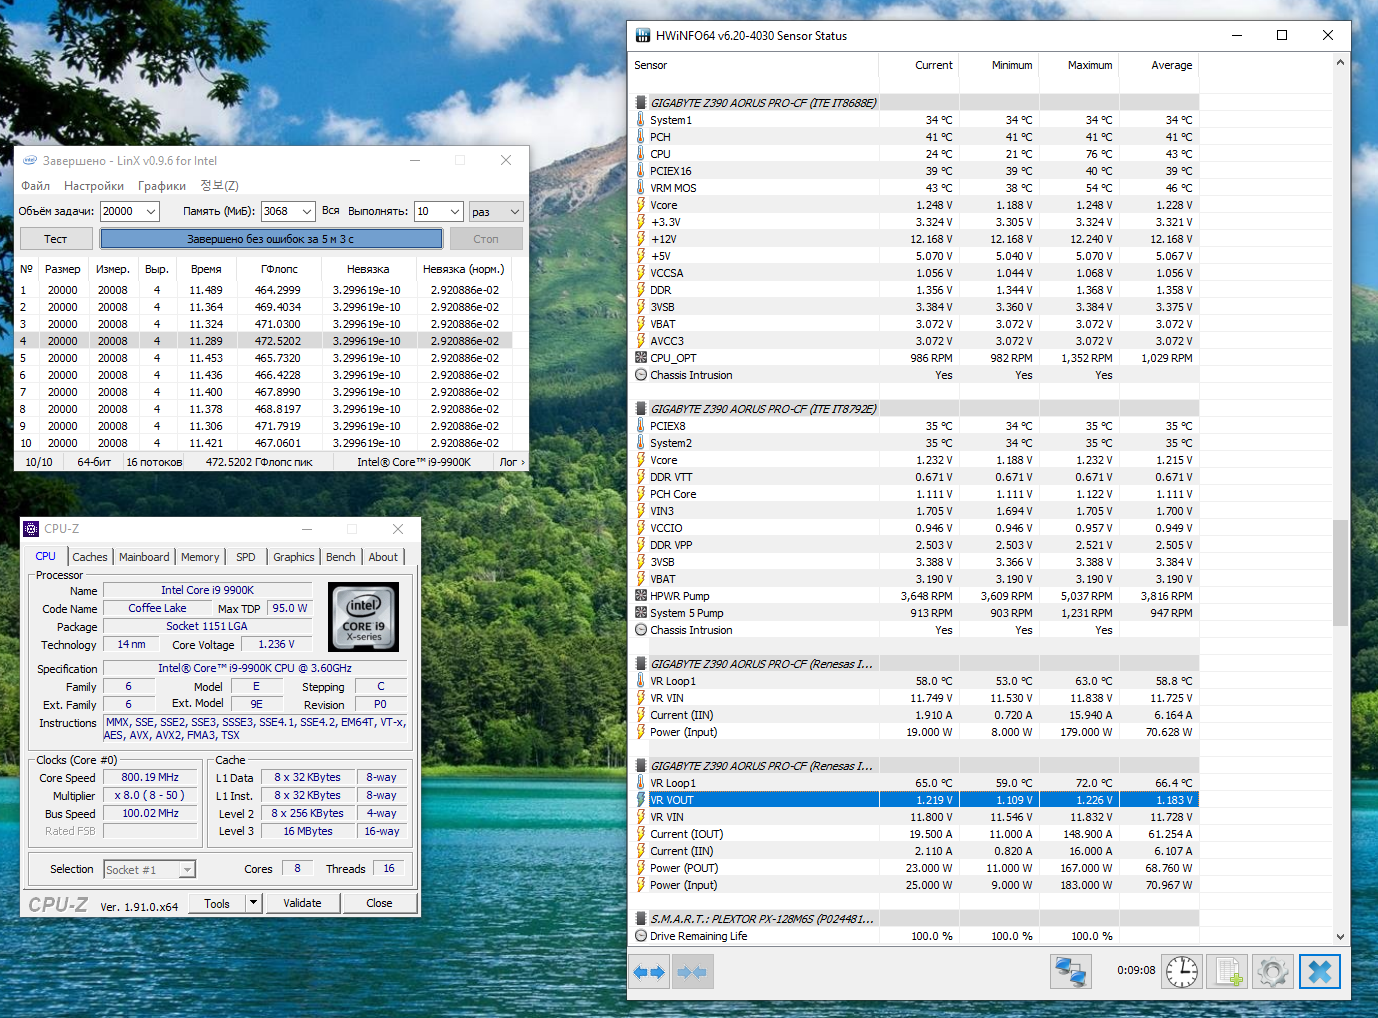1378x1018 pixels.
Task: Switch to the Bench tab in CPU-Z
Action: coord(341,557)
